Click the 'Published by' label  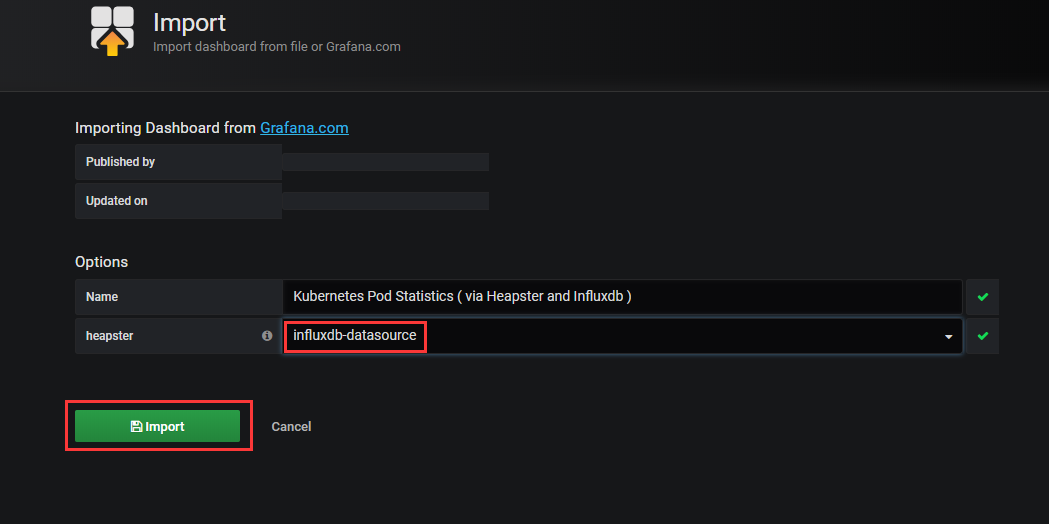pos(120,162)
